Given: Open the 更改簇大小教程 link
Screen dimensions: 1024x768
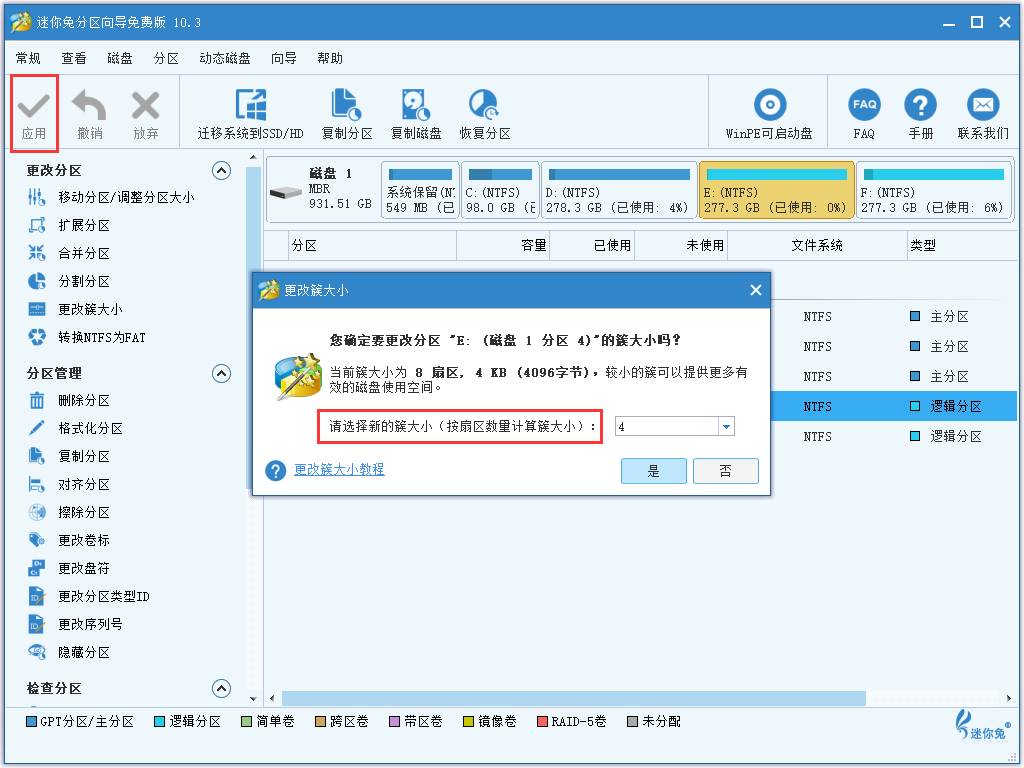Looking at the screenshot, I should [x=339, y=470].
